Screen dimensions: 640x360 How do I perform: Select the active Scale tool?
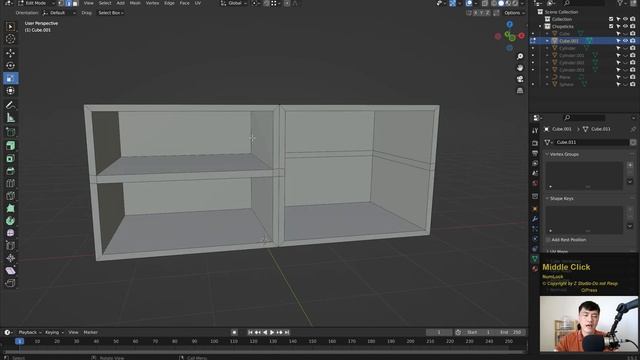11,78
